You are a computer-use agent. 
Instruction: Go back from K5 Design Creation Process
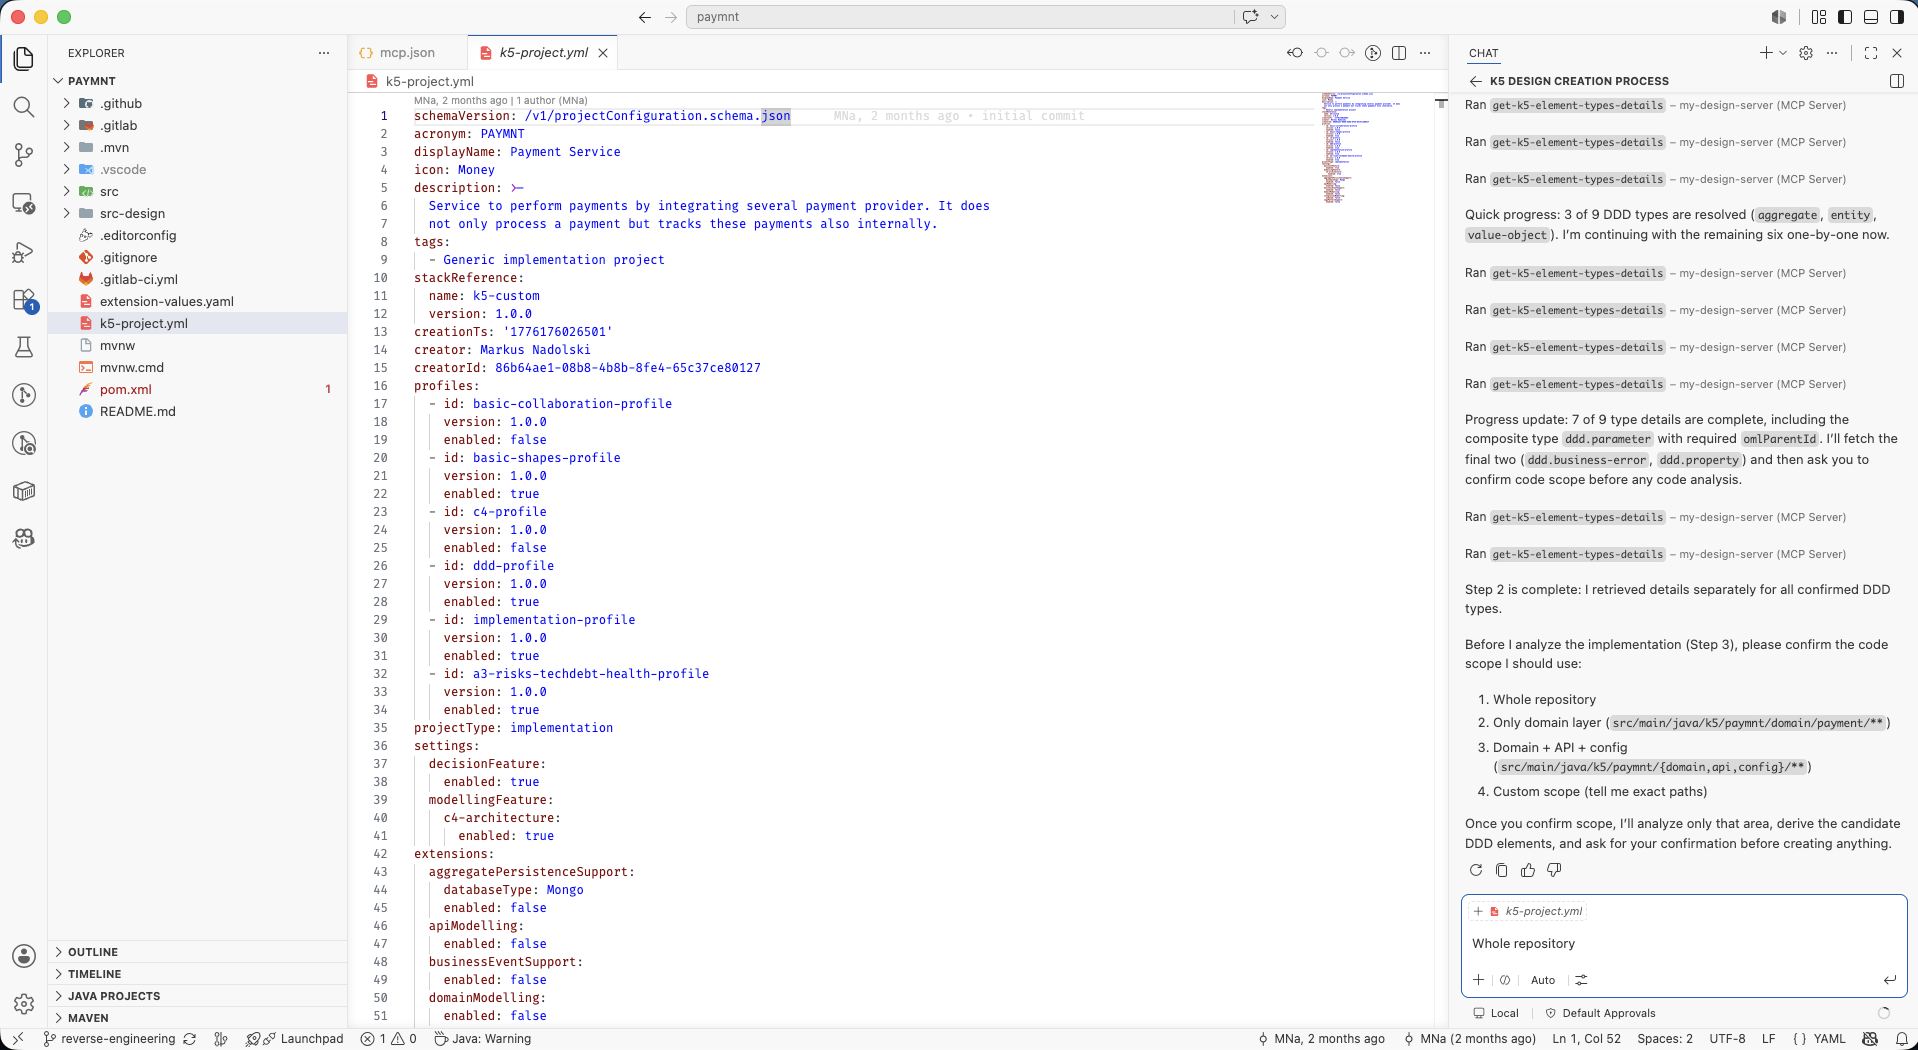(x=1476, y=81)
